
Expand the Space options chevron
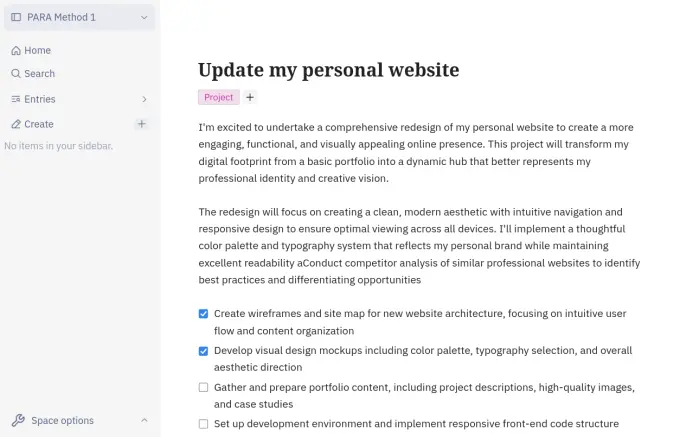[x=144, y=421]
